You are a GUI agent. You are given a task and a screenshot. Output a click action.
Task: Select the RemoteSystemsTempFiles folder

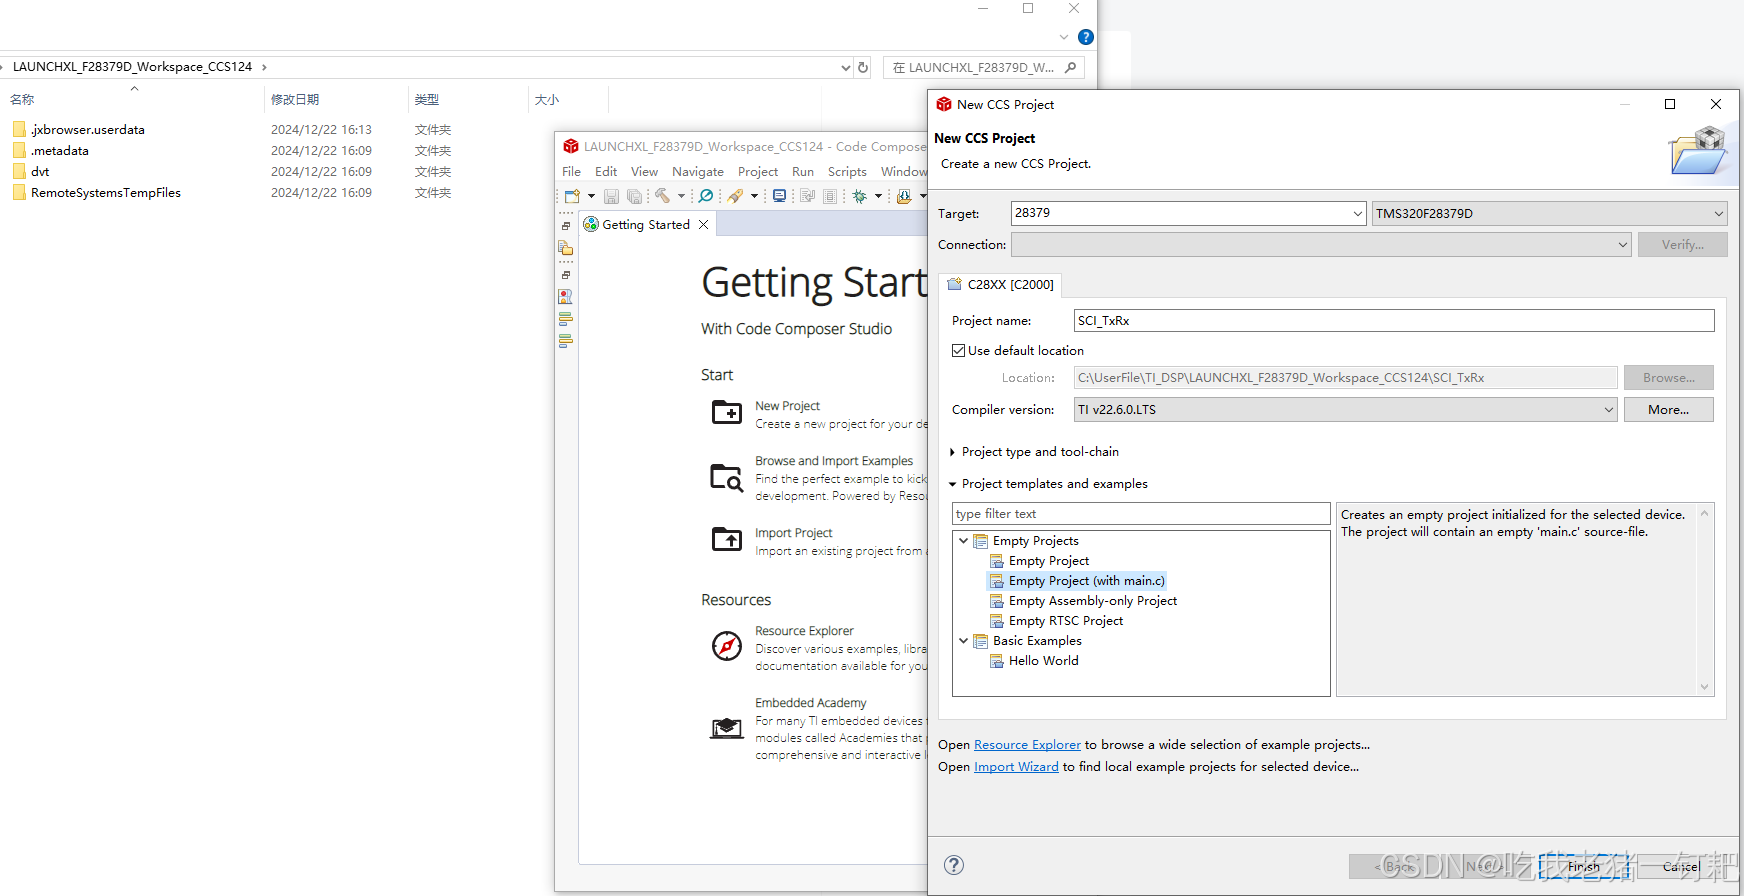pyautogui.click(x=105, y=192)
